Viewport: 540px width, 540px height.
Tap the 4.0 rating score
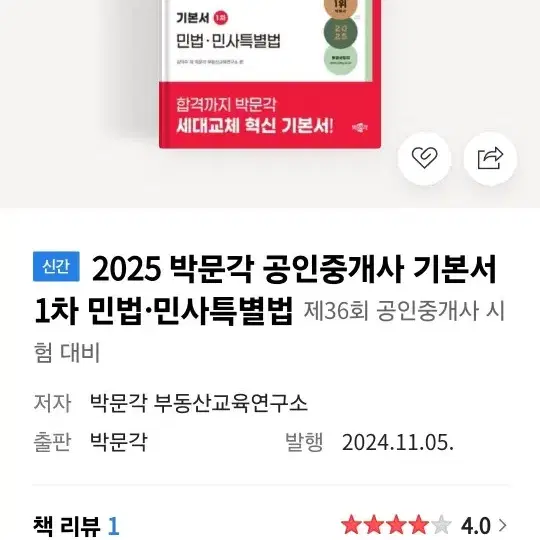tap(476, 526)
